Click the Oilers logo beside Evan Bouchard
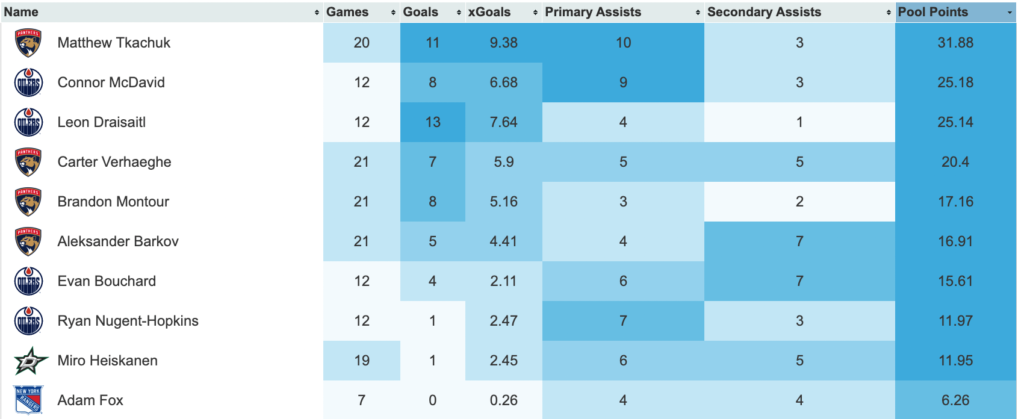This screenshot has height=419, width=1024. [x=28, y=281]
